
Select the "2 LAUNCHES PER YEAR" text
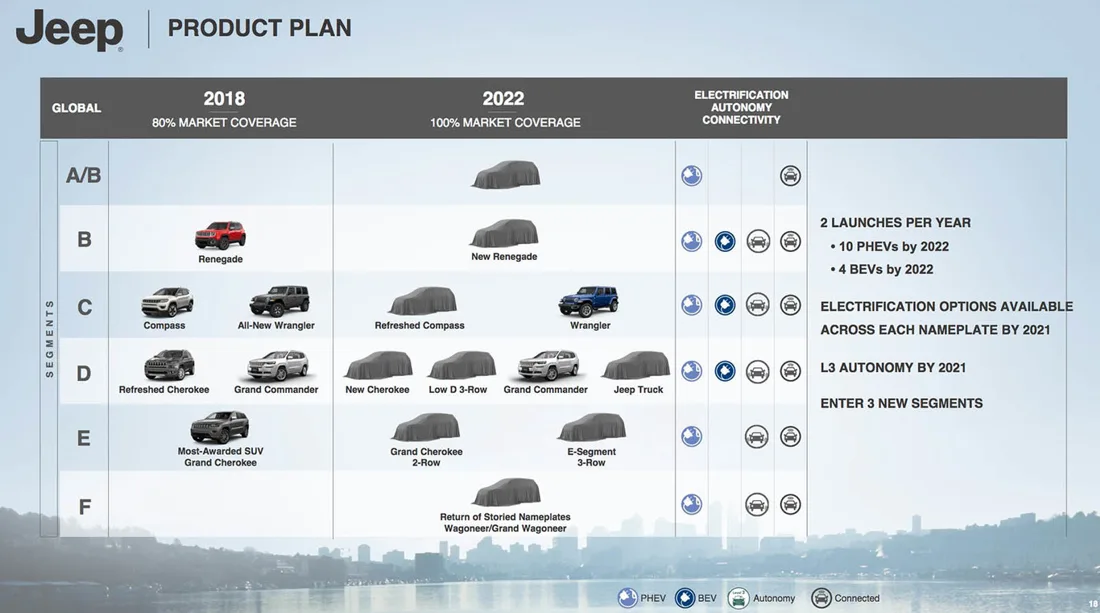coord(896,223)
